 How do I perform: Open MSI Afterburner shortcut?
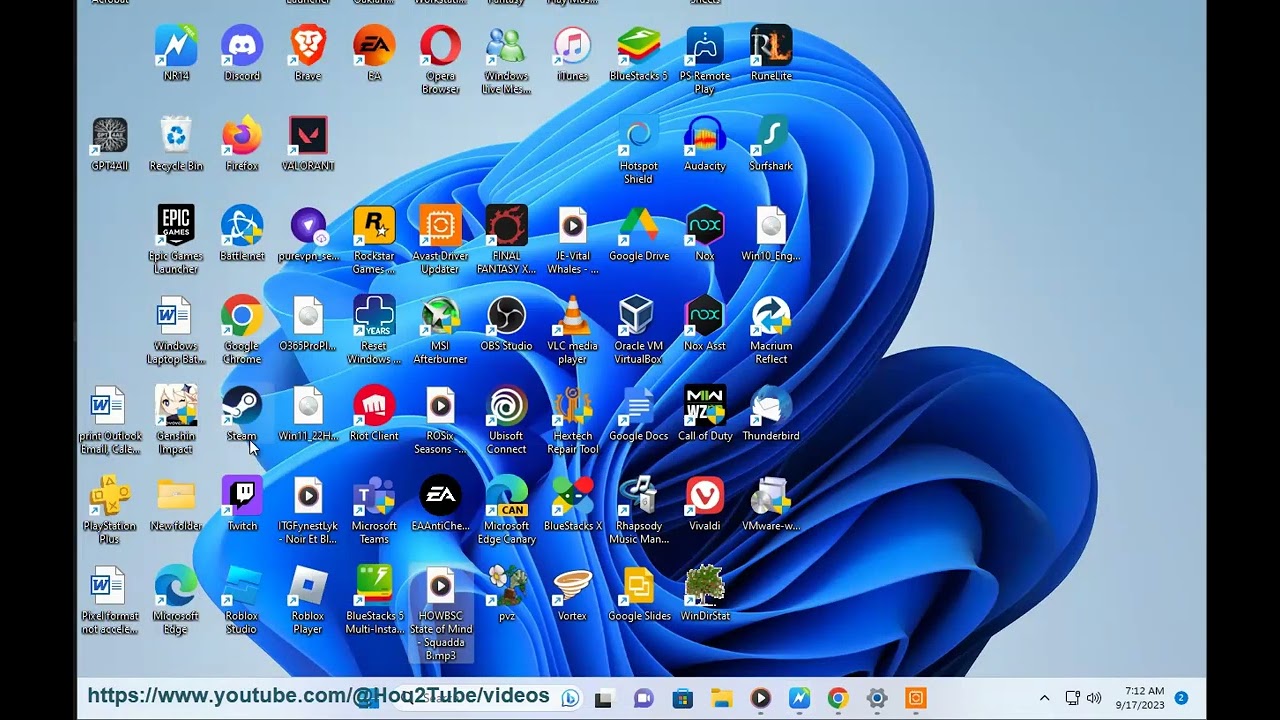coord(440,330)
